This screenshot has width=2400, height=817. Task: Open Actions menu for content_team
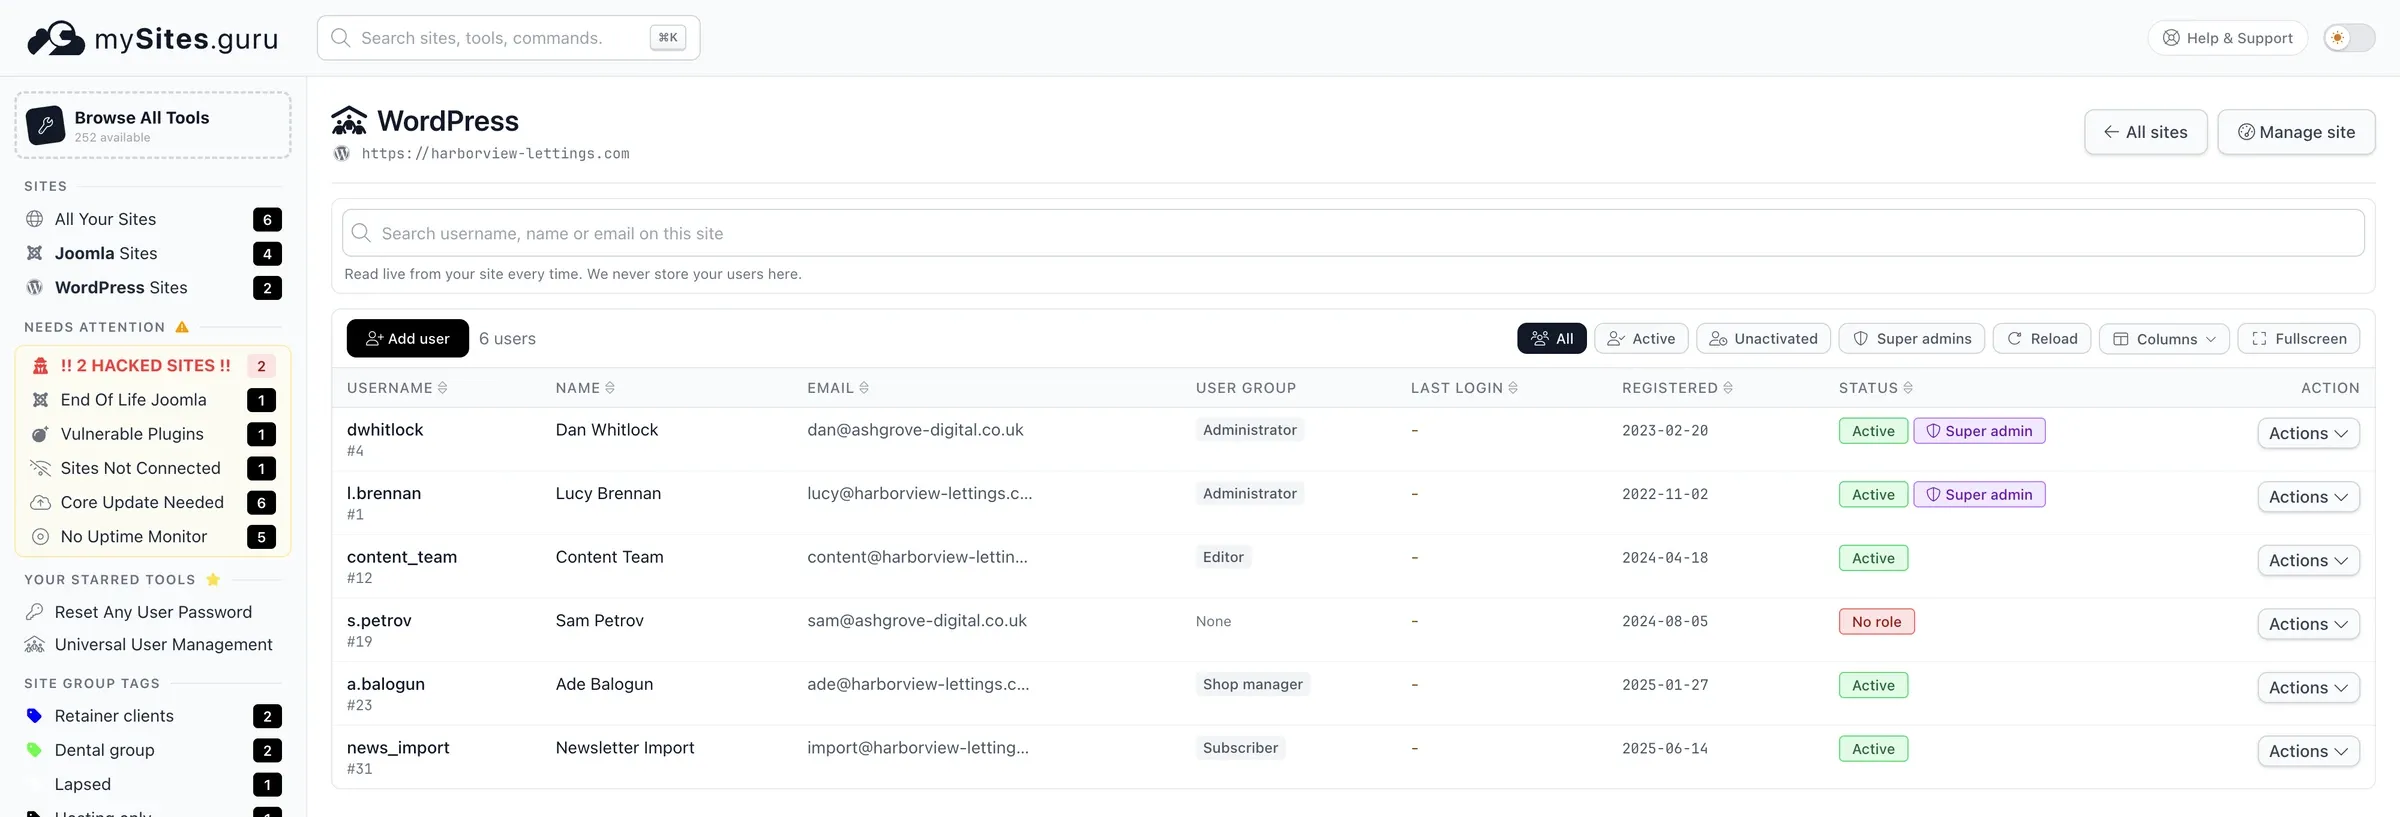(2308, 561)
